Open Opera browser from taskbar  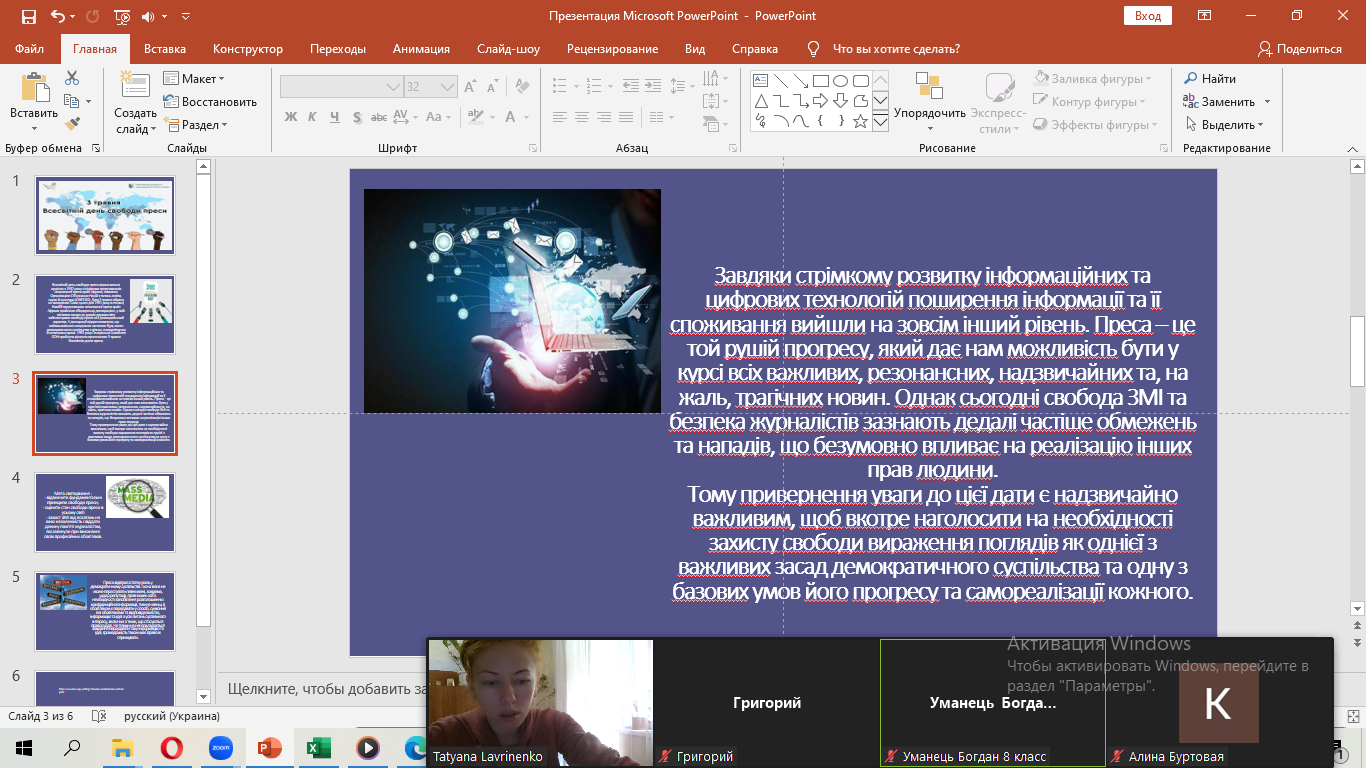coord(172,748)
